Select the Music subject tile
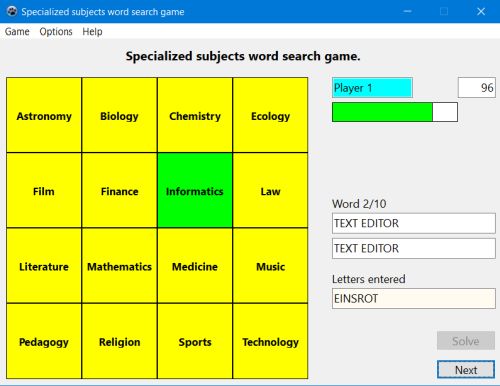The width and height of the screenshot is (500, 386). [x=270, y=266]
